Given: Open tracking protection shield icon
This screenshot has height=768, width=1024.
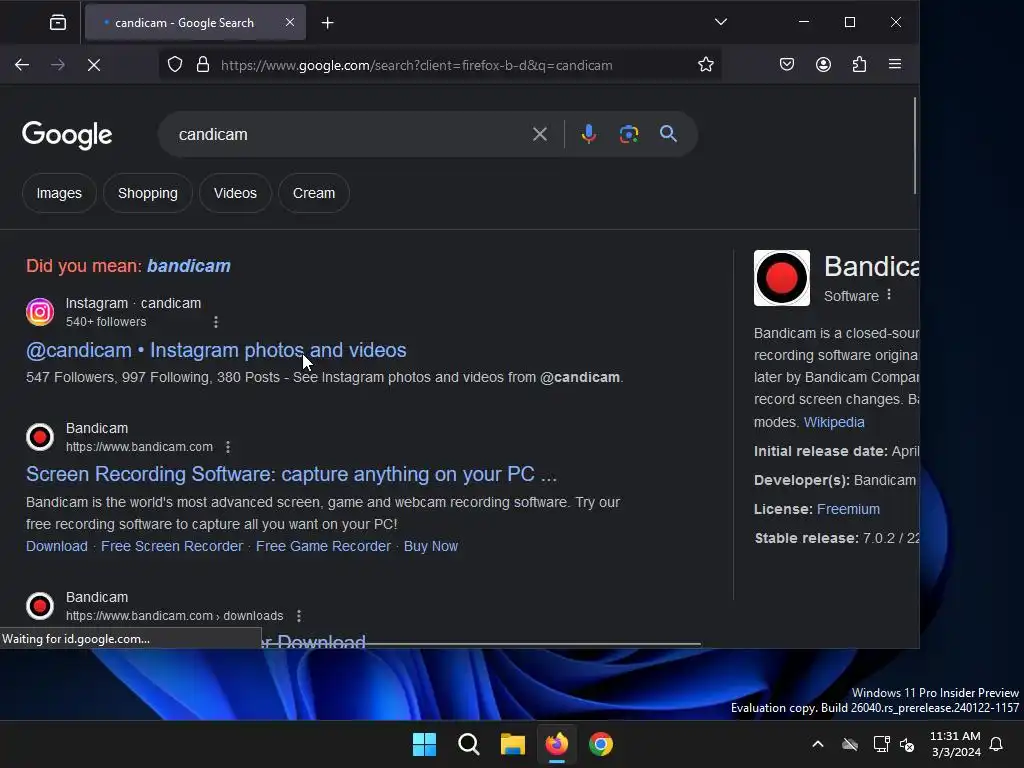Looking at the screenshot, I should pos(175,65).
